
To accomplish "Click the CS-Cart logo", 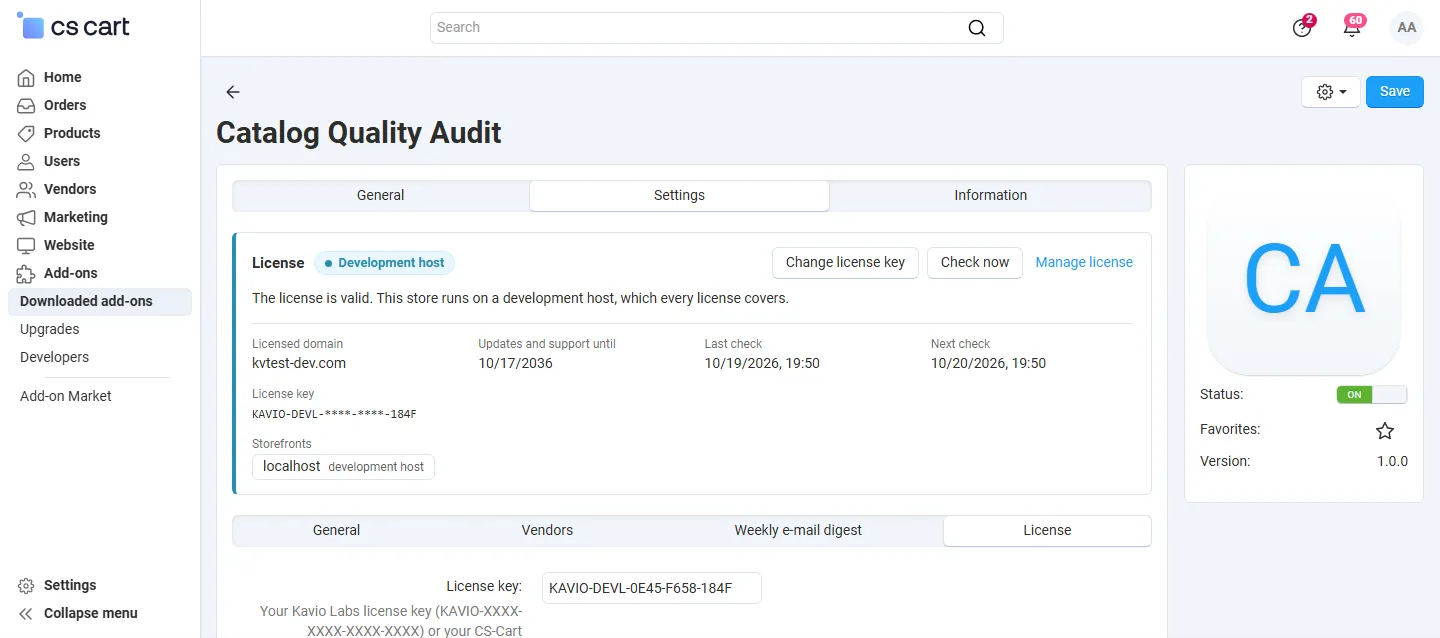I will [x=74, y=27].
